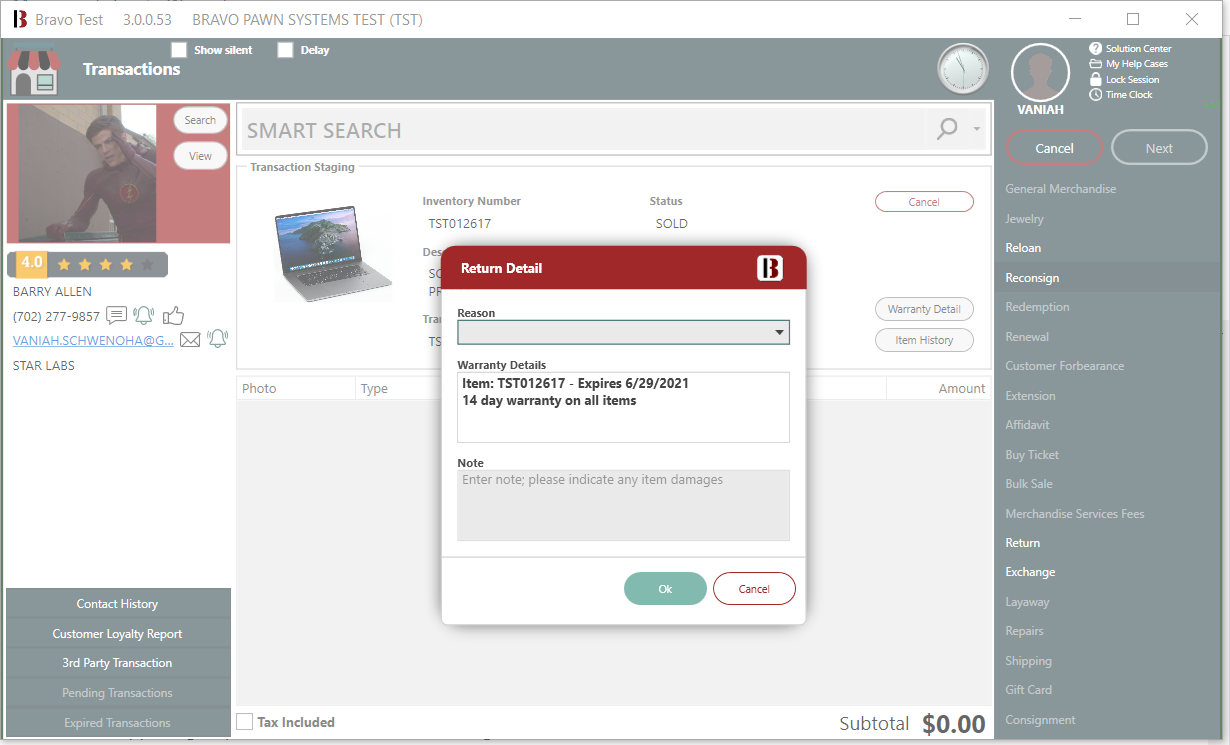Click the Transactions storefront icon
1230x745 pixels.
33,70
